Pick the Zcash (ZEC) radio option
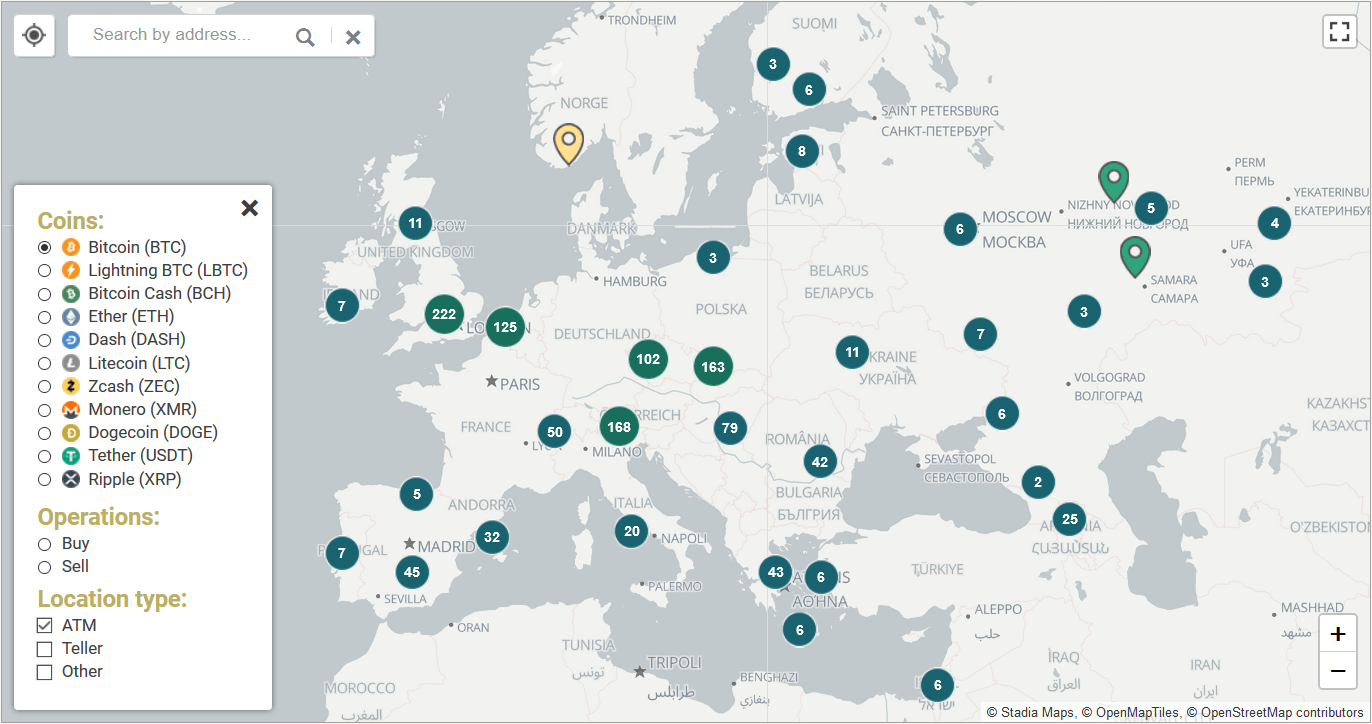1372x724 pixels. coord(44,386)
